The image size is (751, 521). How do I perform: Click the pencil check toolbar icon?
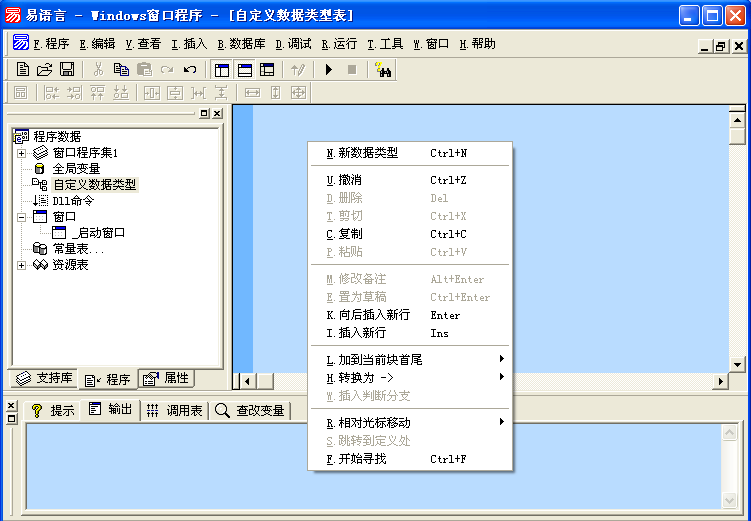(x=298, y=70)
